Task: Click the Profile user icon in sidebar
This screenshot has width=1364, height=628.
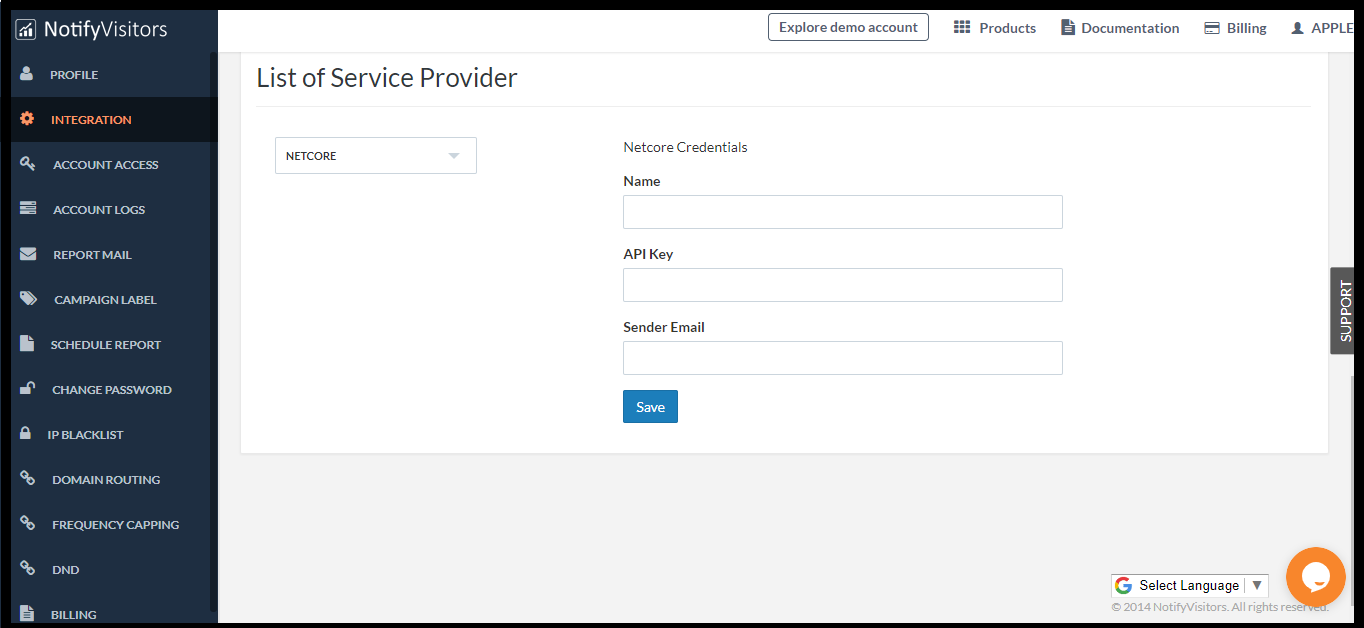Action: [x=27, y=74]
